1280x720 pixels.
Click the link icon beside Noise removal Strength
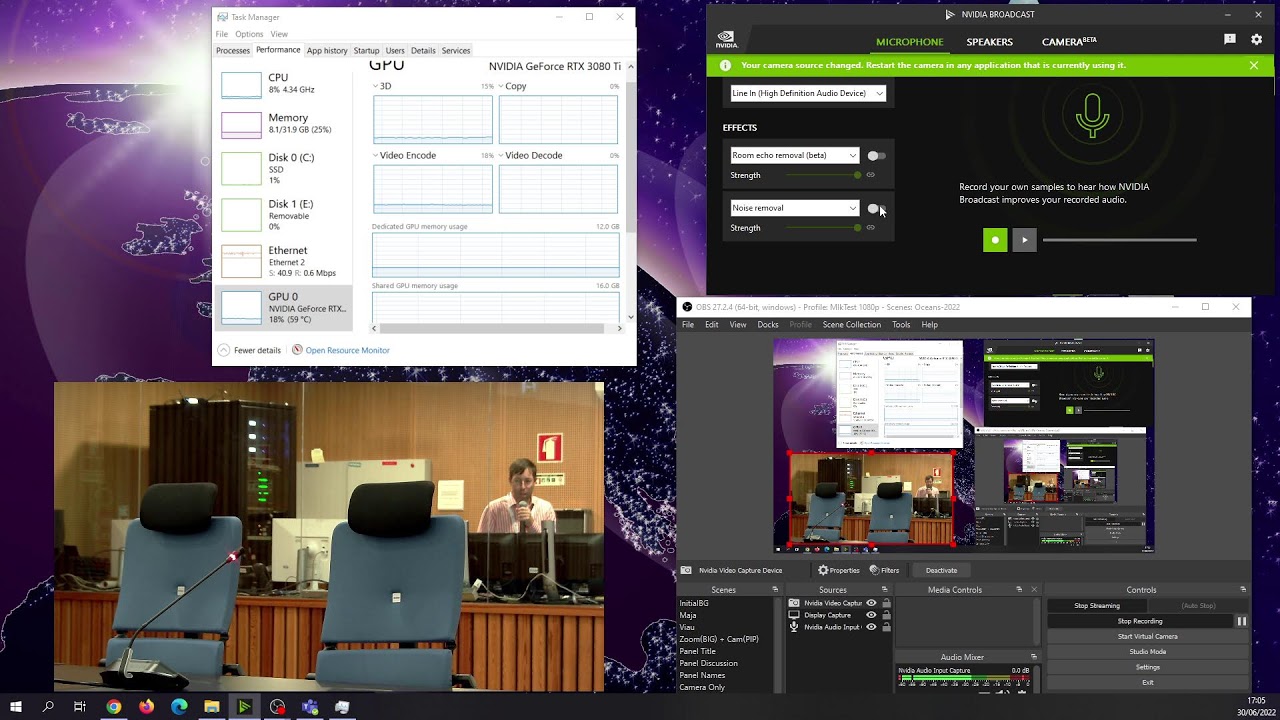[870, 228]
